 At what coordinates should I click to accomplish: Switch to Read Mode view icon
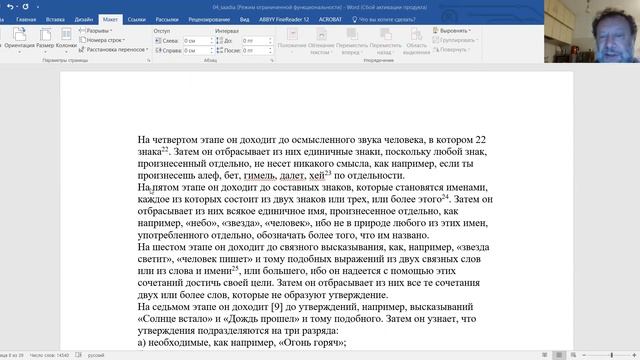point(544,356)
